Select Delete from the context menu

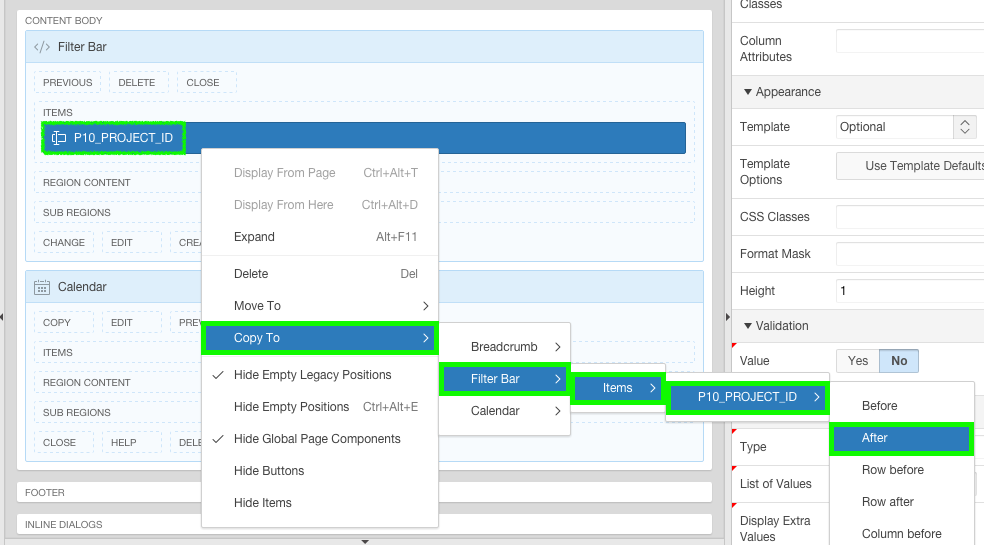click(x=319, y=274)
